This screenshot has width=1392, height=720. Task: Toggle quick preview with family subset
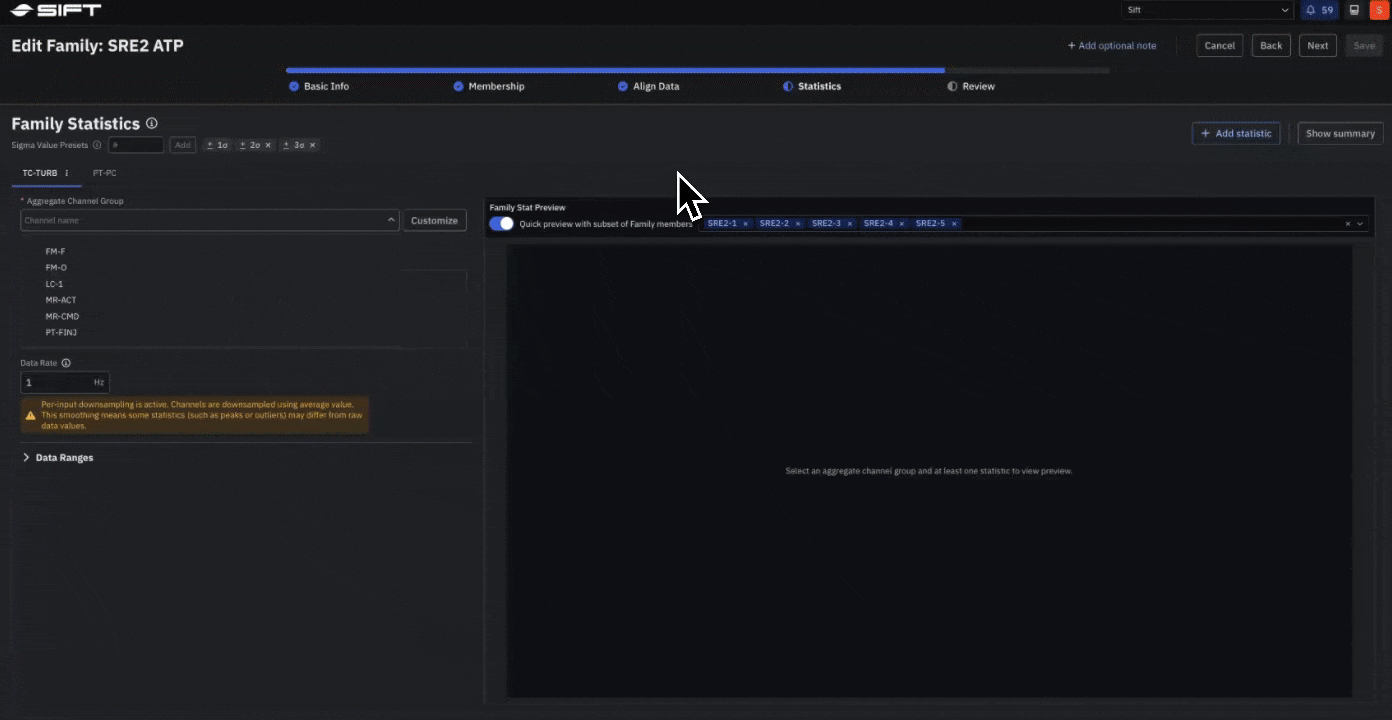click(x=501, y=224)
